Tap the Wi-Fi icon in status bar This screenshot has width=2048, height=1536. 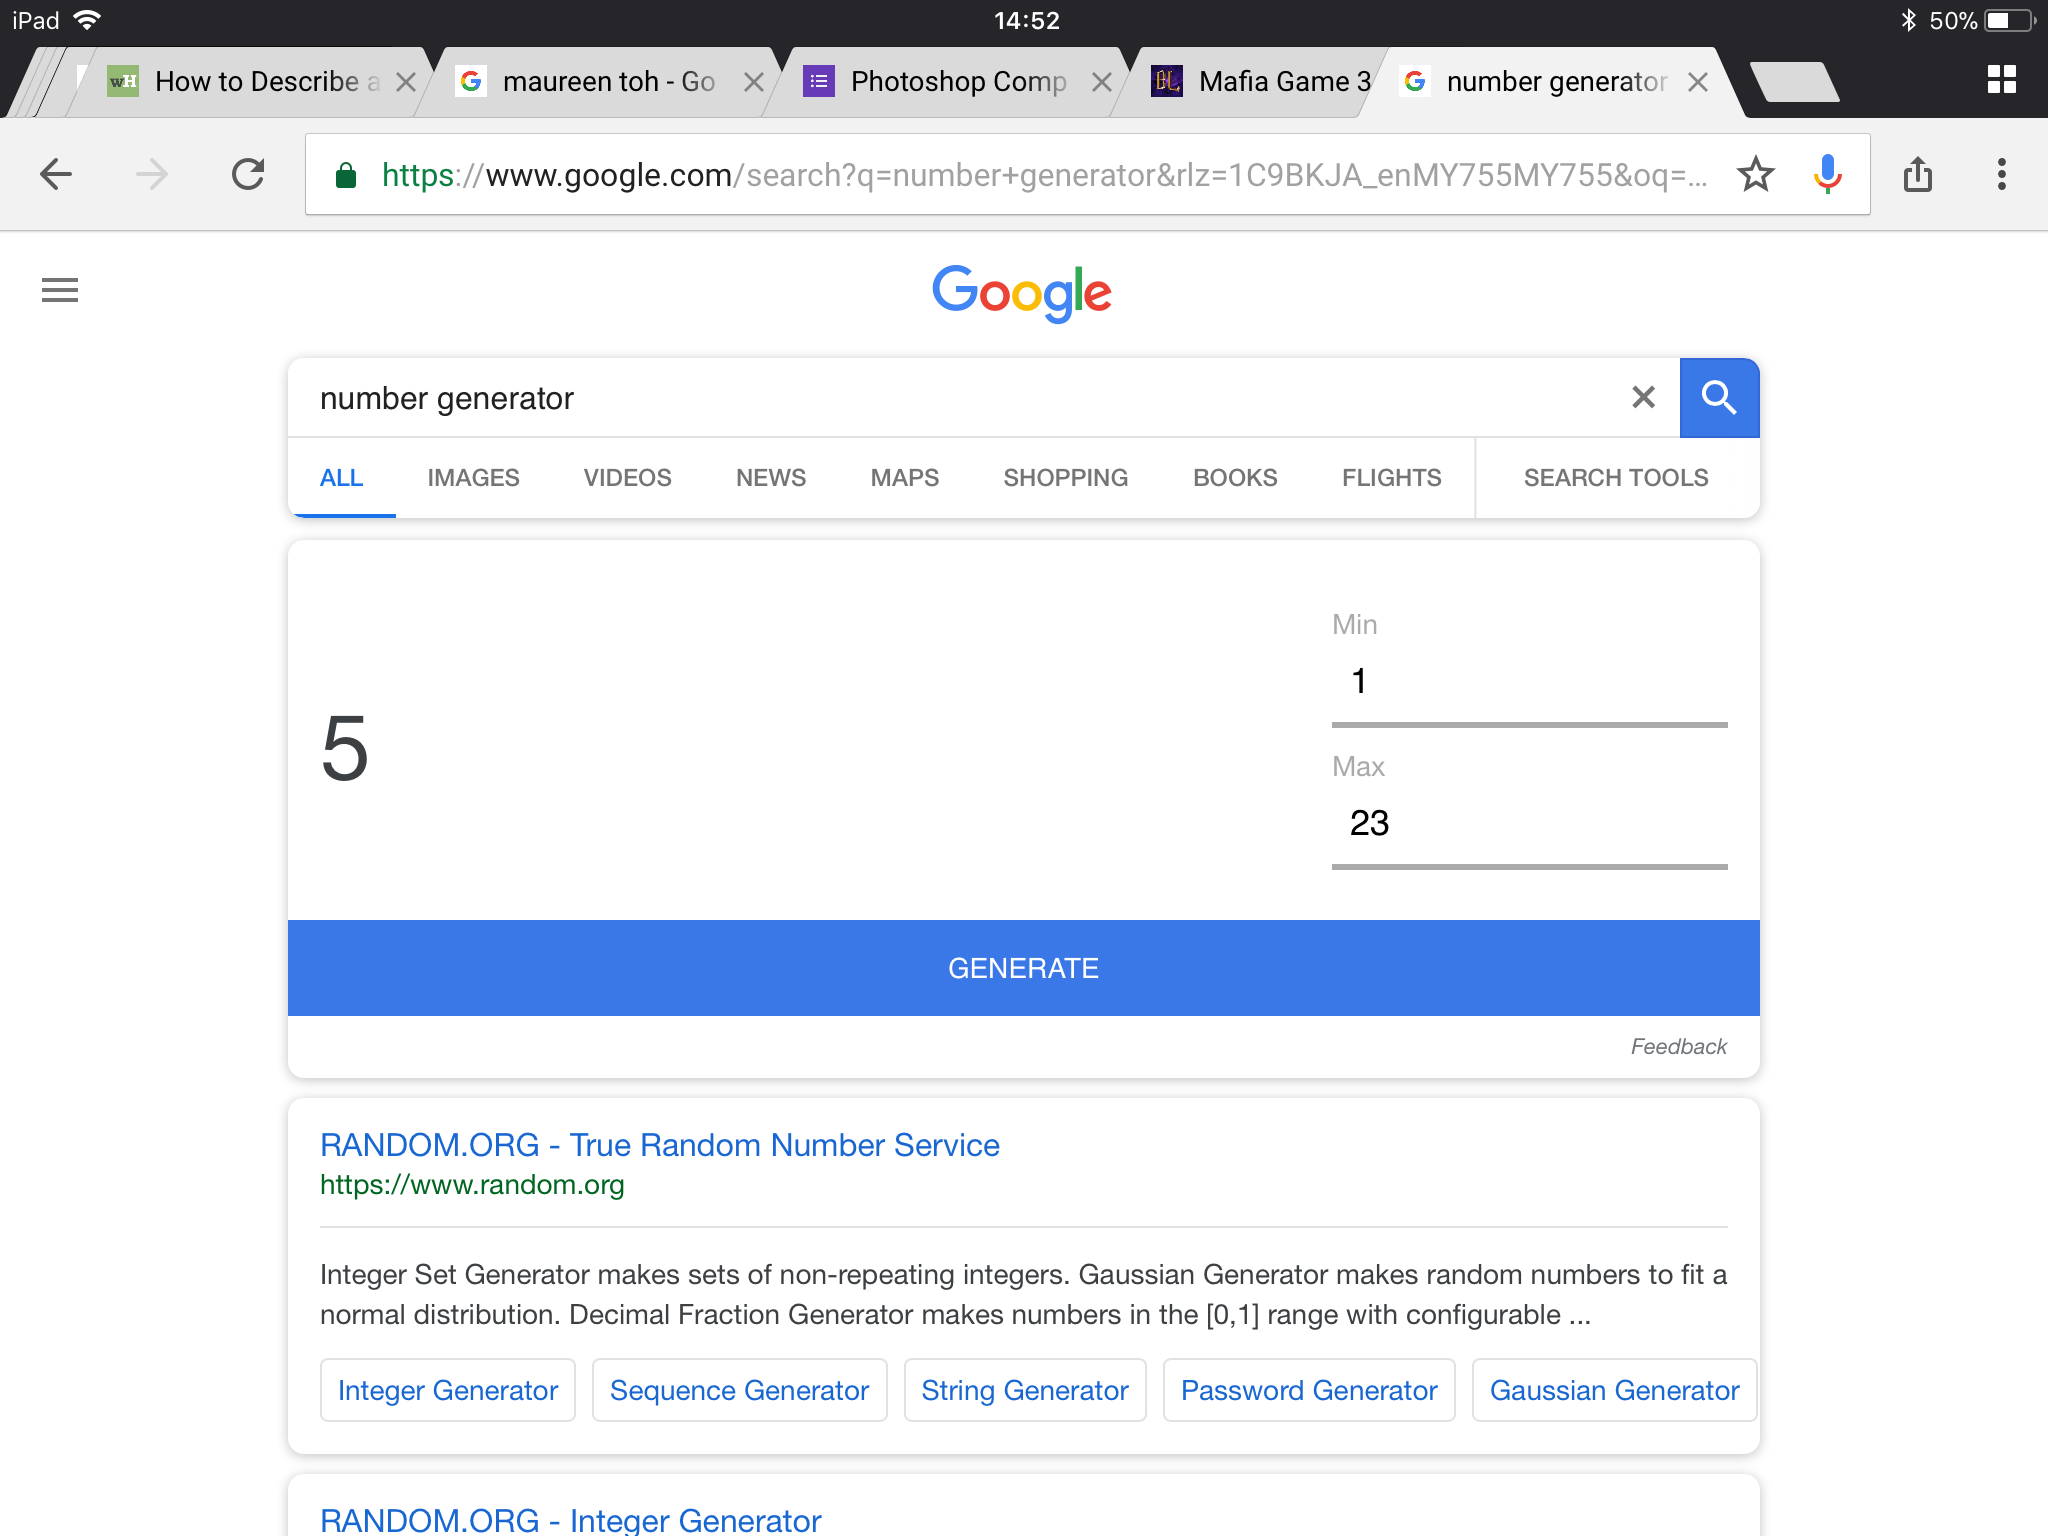coord(88,20)
